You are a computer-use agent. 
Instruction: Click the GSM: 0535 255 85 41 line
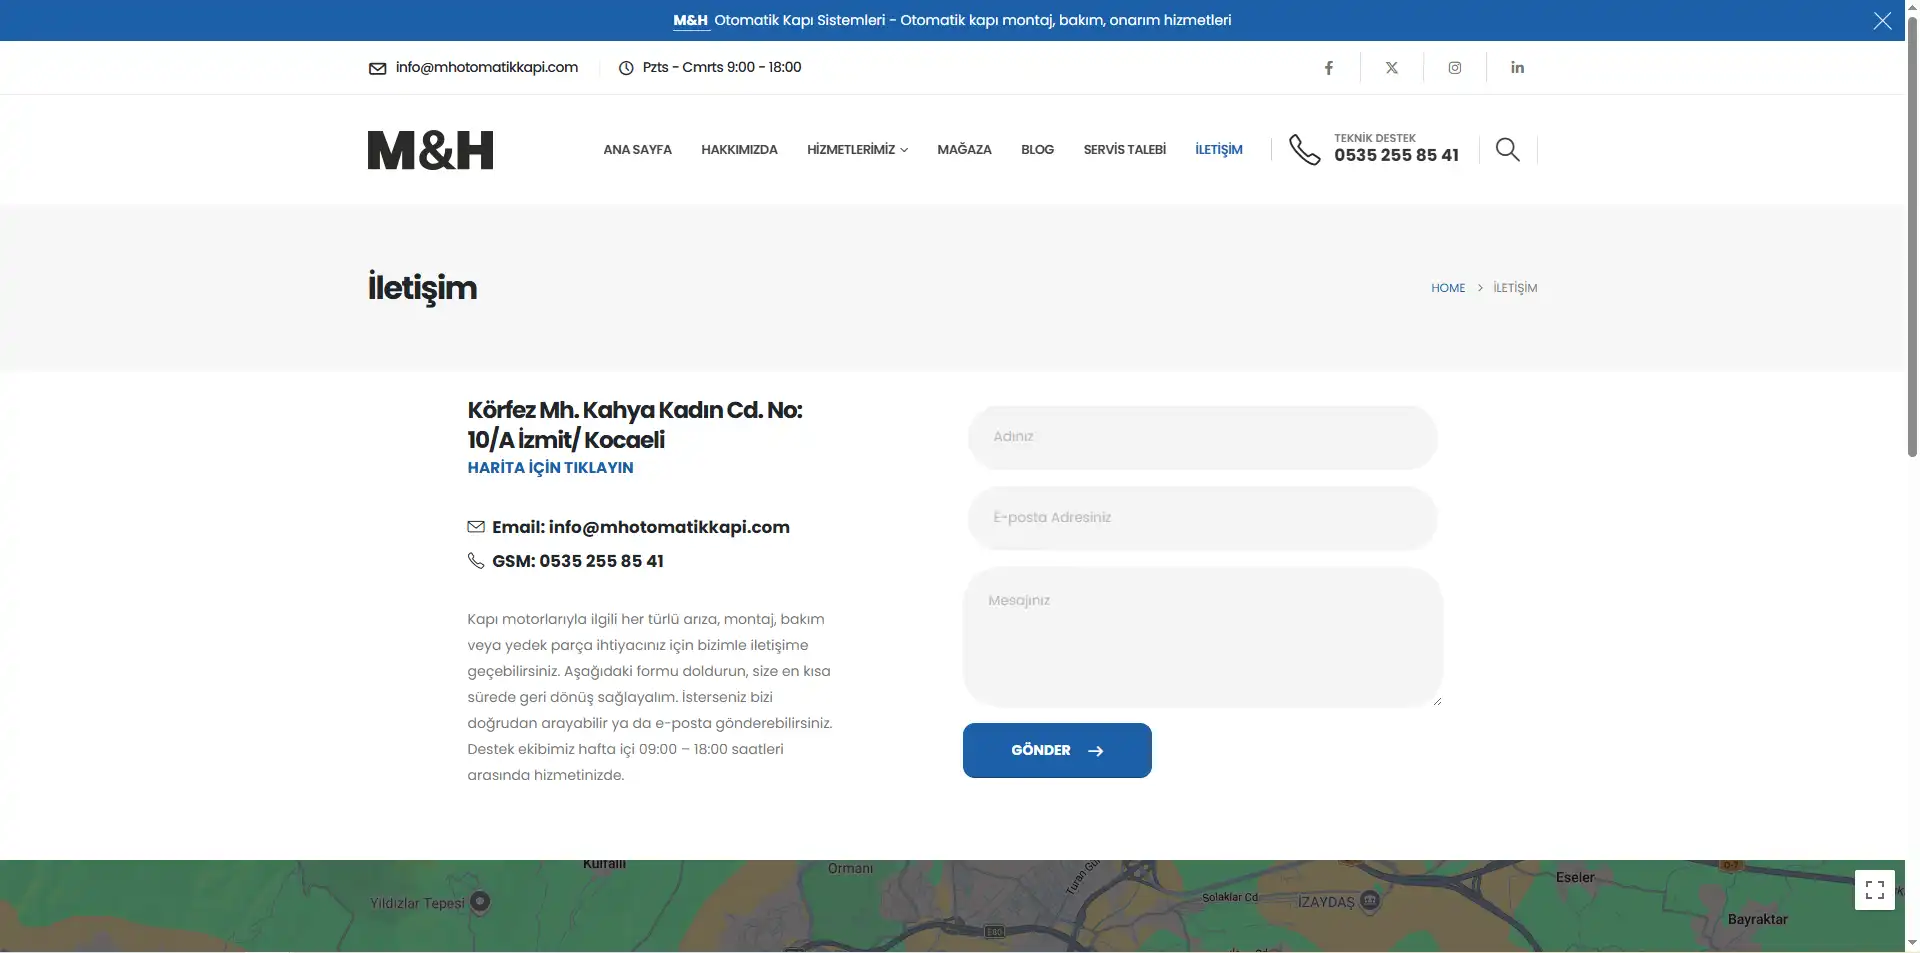point(577,561)
